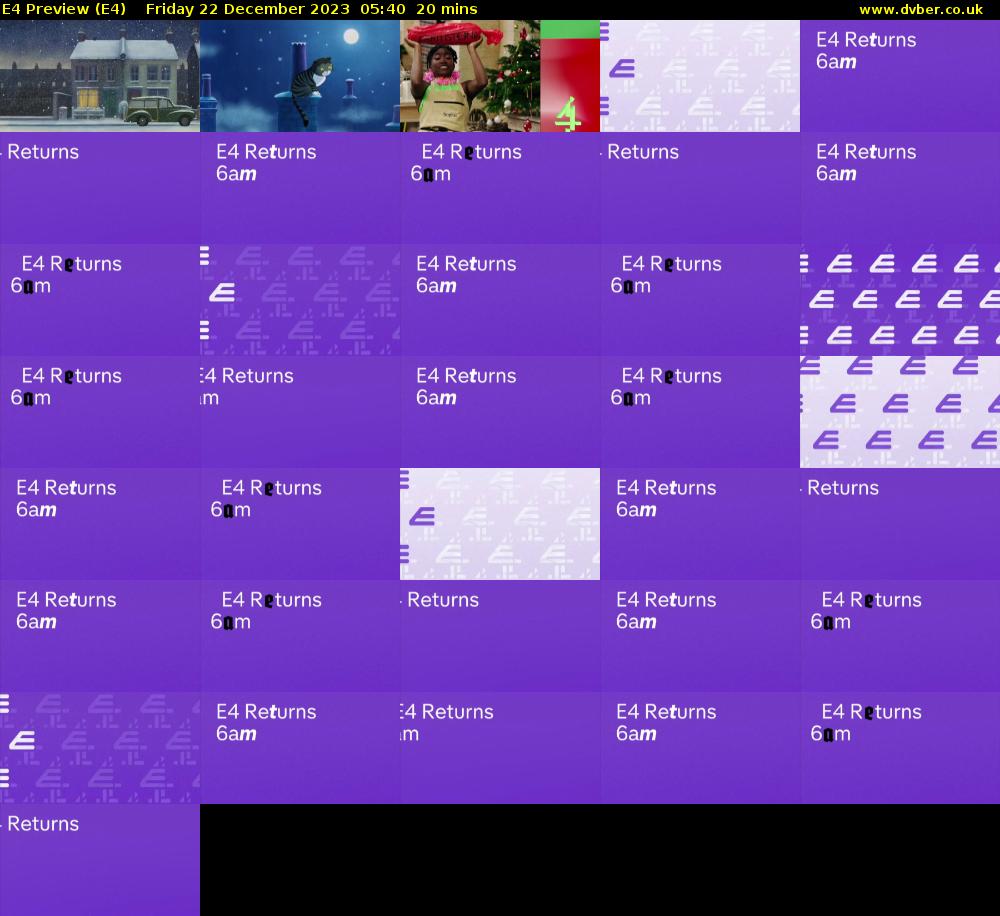Click the red Channel 4 logo frame

click(x=570, y=76)
